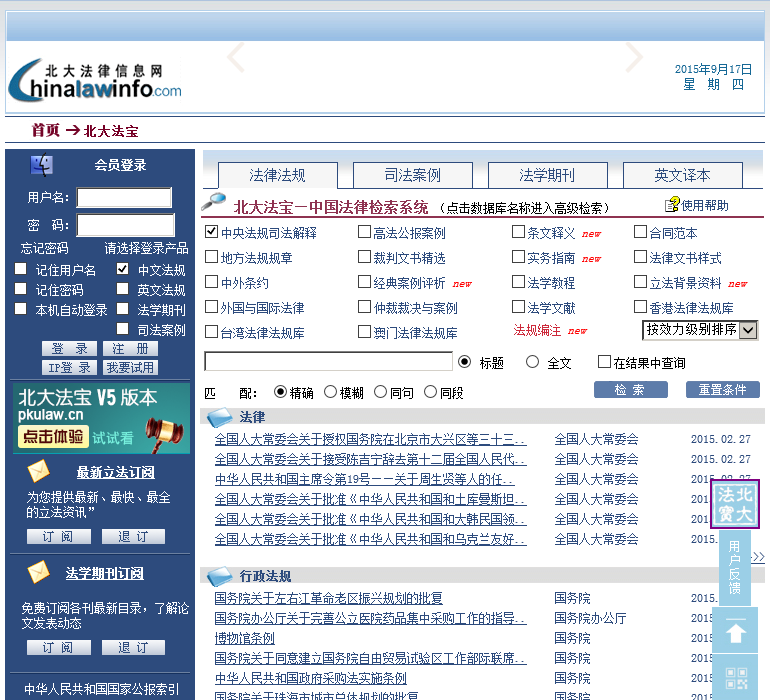This screenshot has height=700, width=770.
Task: Click the 使用帮助 help icon
Action: [672, 205]
